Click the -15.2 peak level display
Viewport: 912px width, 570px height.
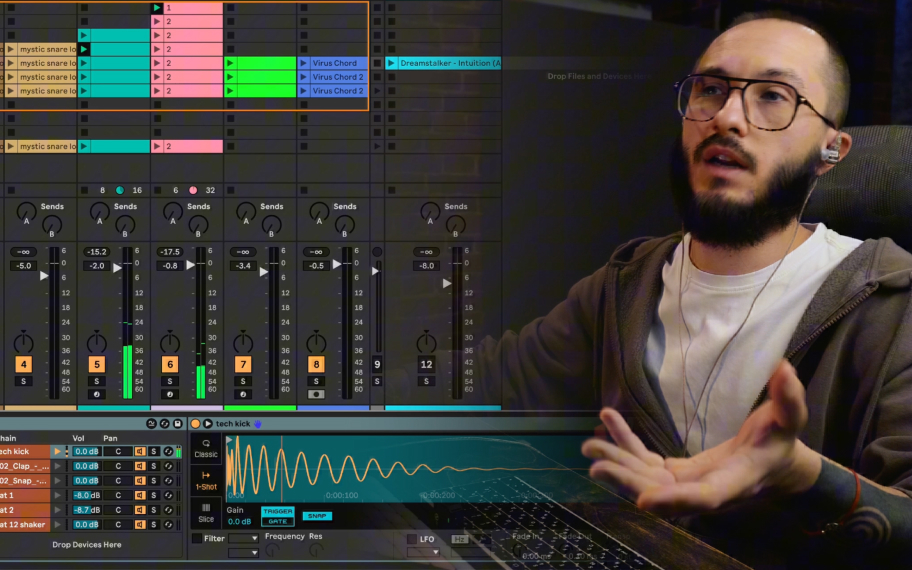pyautogui.click(x=97, y=252)
